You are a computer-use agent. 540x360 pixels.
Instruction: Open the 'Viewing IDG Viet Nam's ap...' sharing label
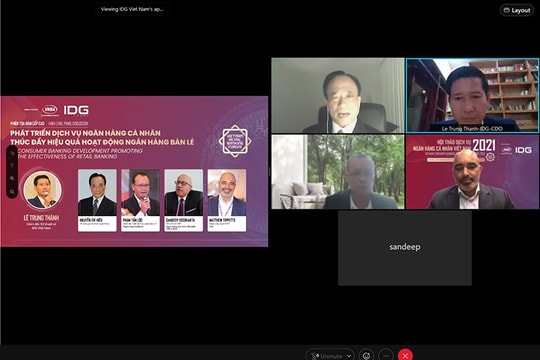click(x=132, y=9)
